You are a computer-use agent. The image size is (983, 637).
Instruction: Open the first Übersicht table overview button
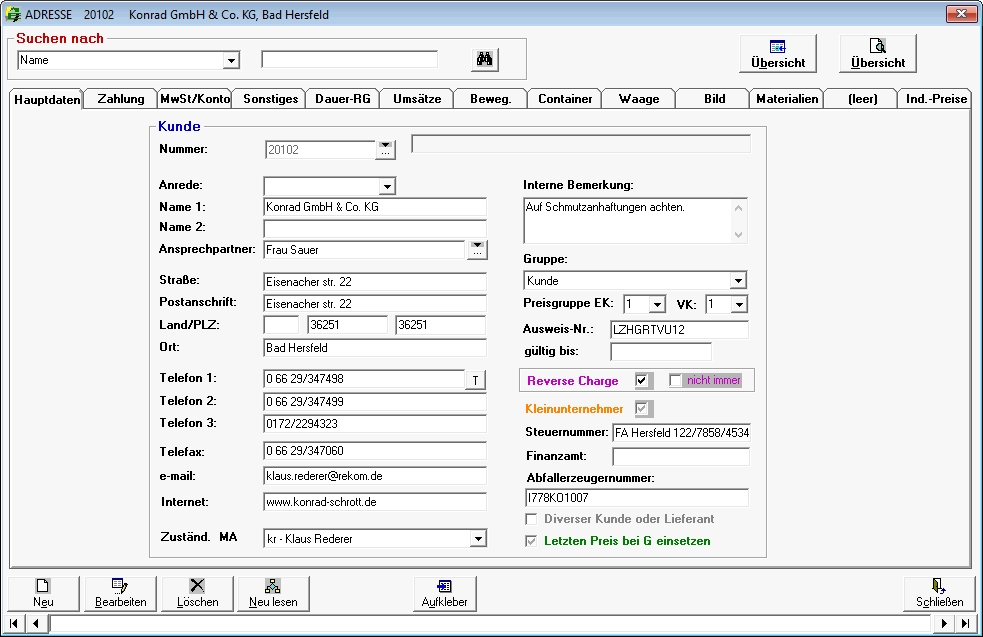[778, 53]
